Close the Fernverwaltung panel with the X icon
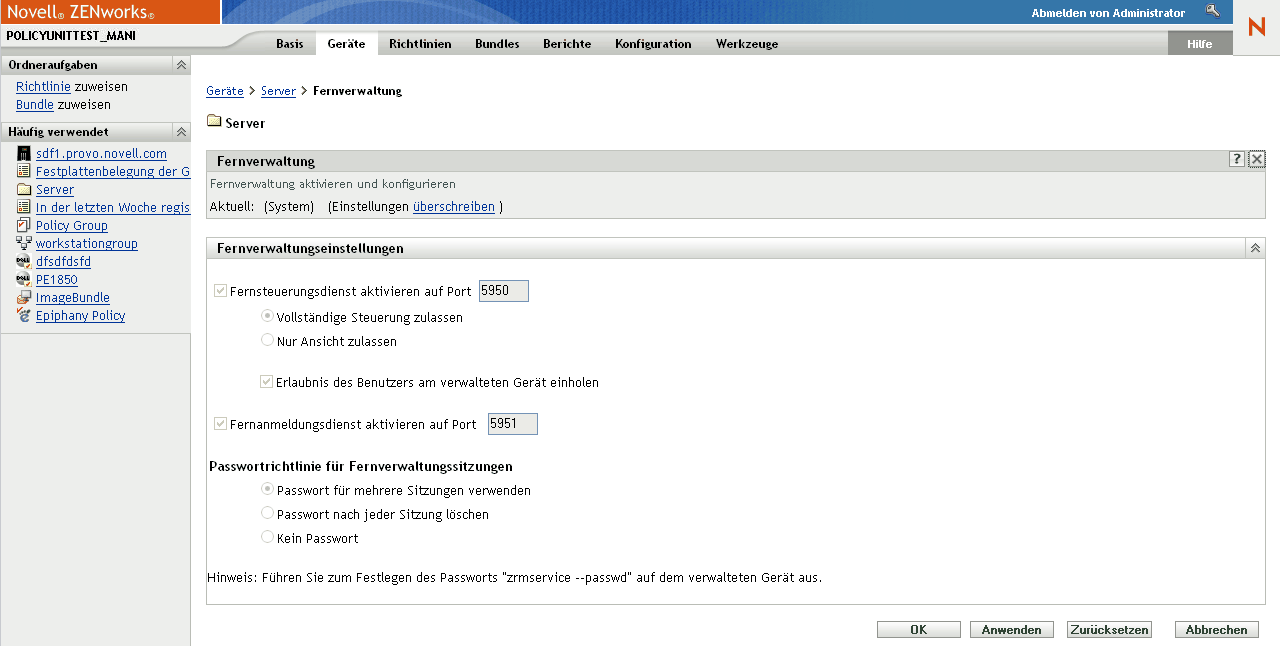The width and height of the screenshot is (1280, 646). click(x=1257, y=159)
